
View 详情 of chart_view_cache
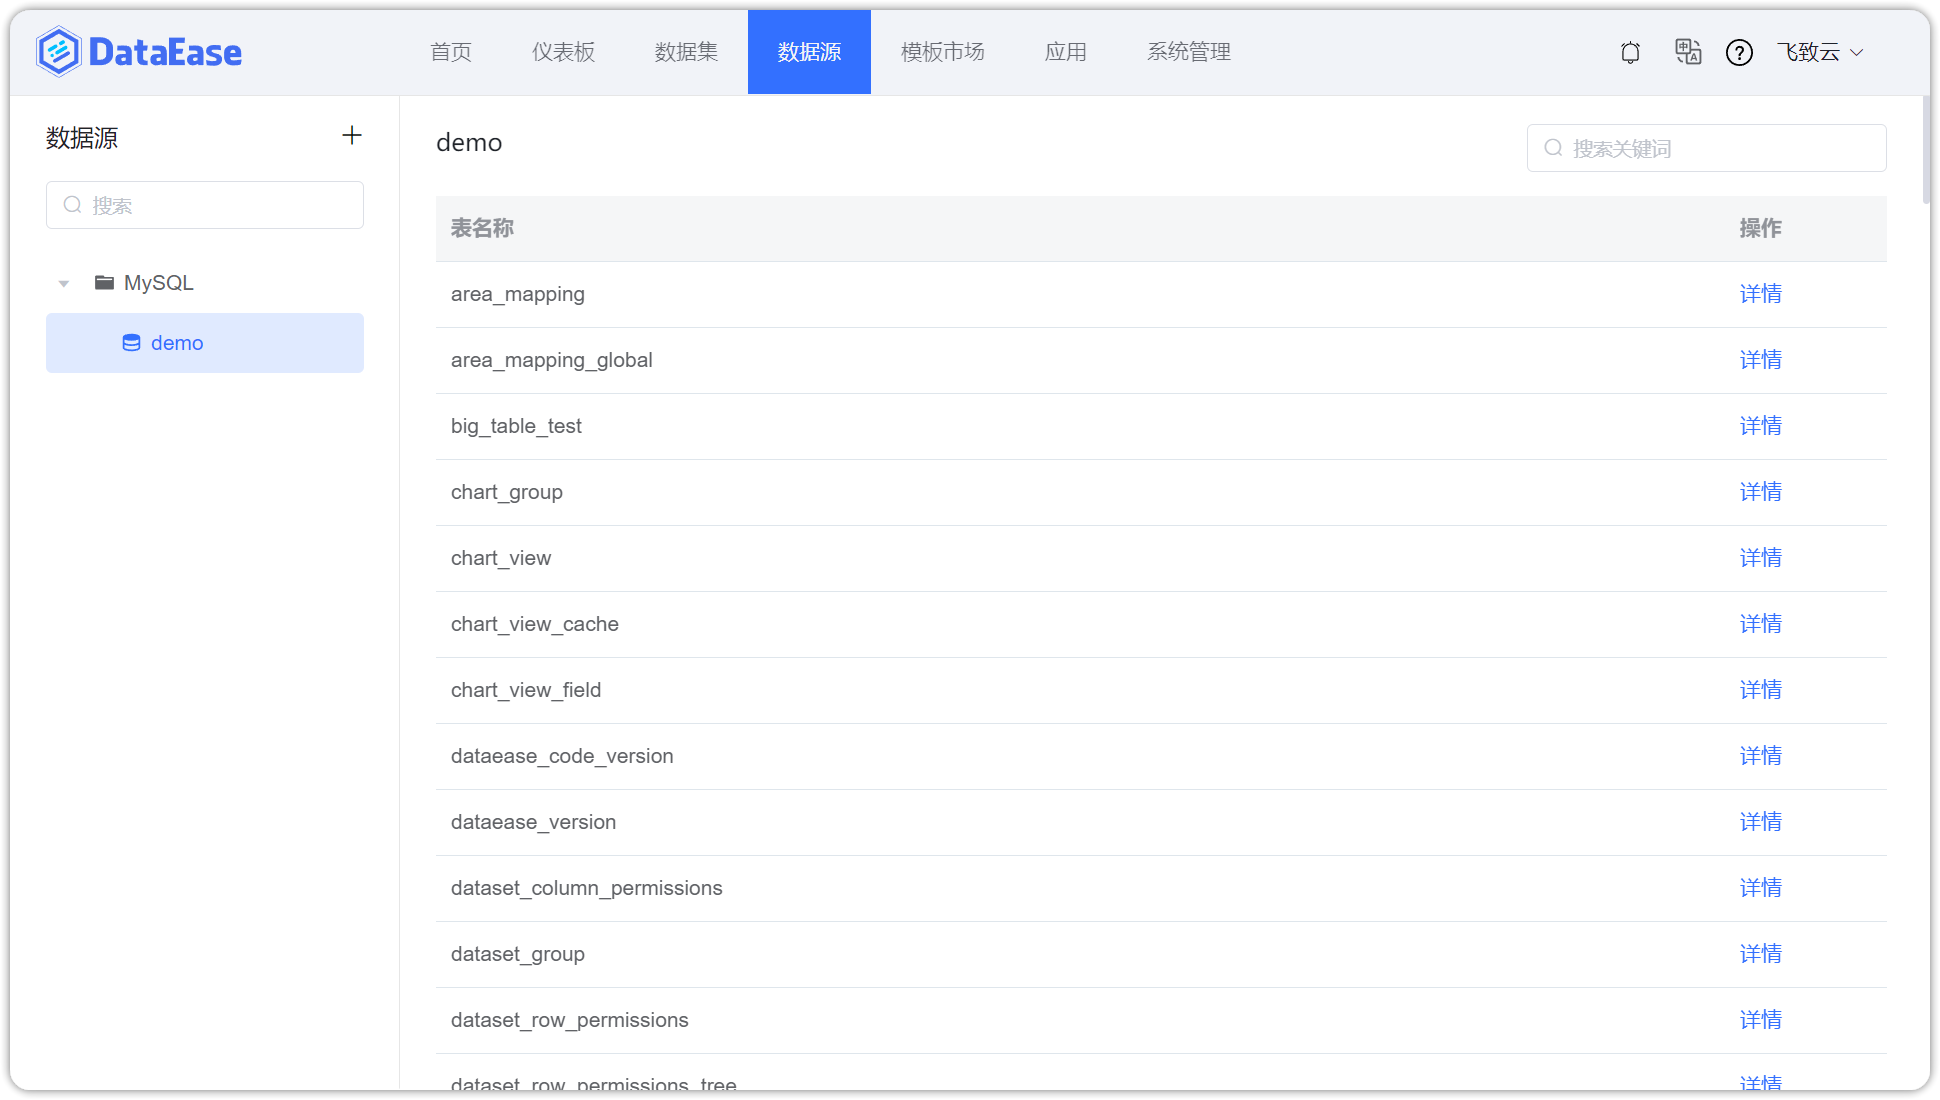click(x=1760, y=623)
